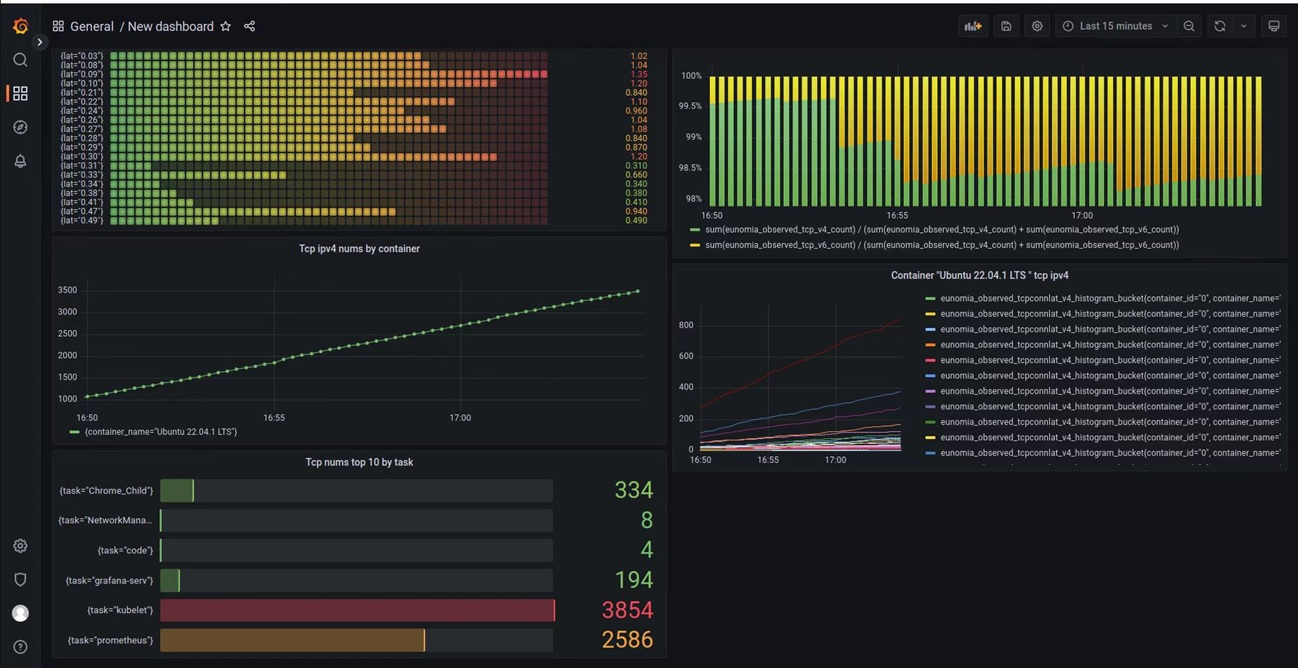Open the Tcp ipv4 nums by container panel menu

tap(359, 248)
